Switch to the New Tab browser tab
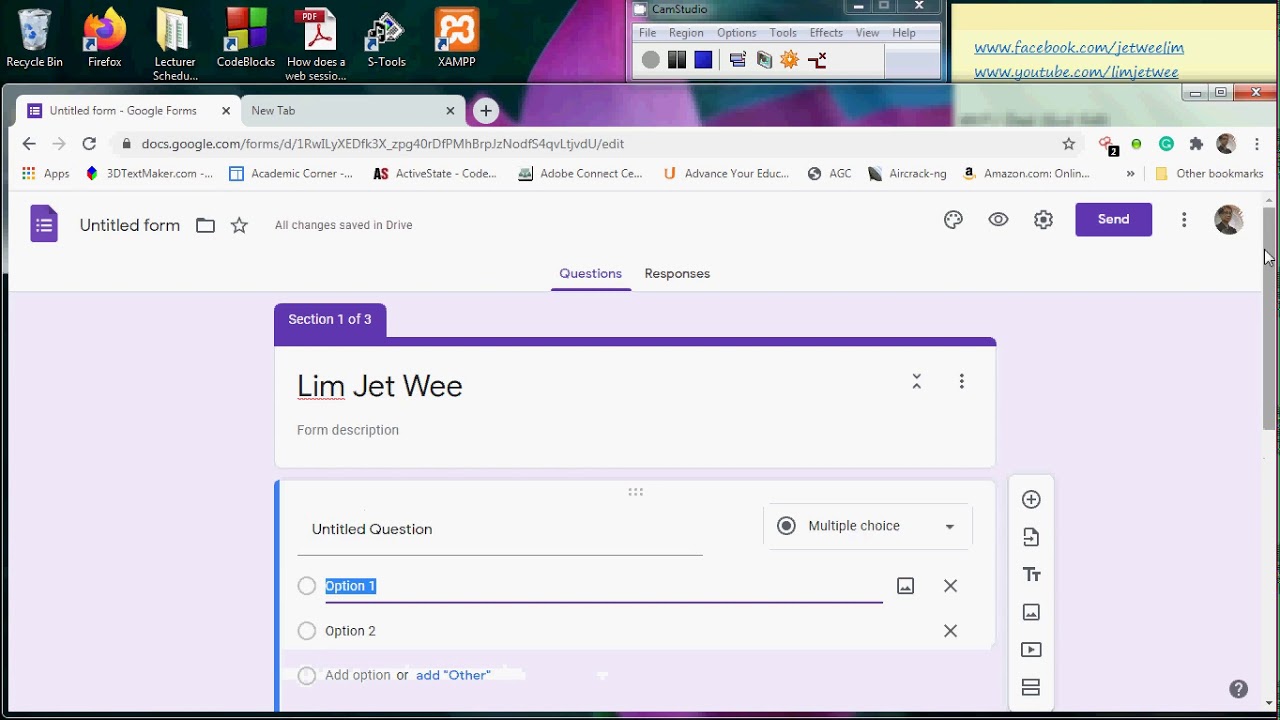 pyautogui.click(x=351, y=111)
